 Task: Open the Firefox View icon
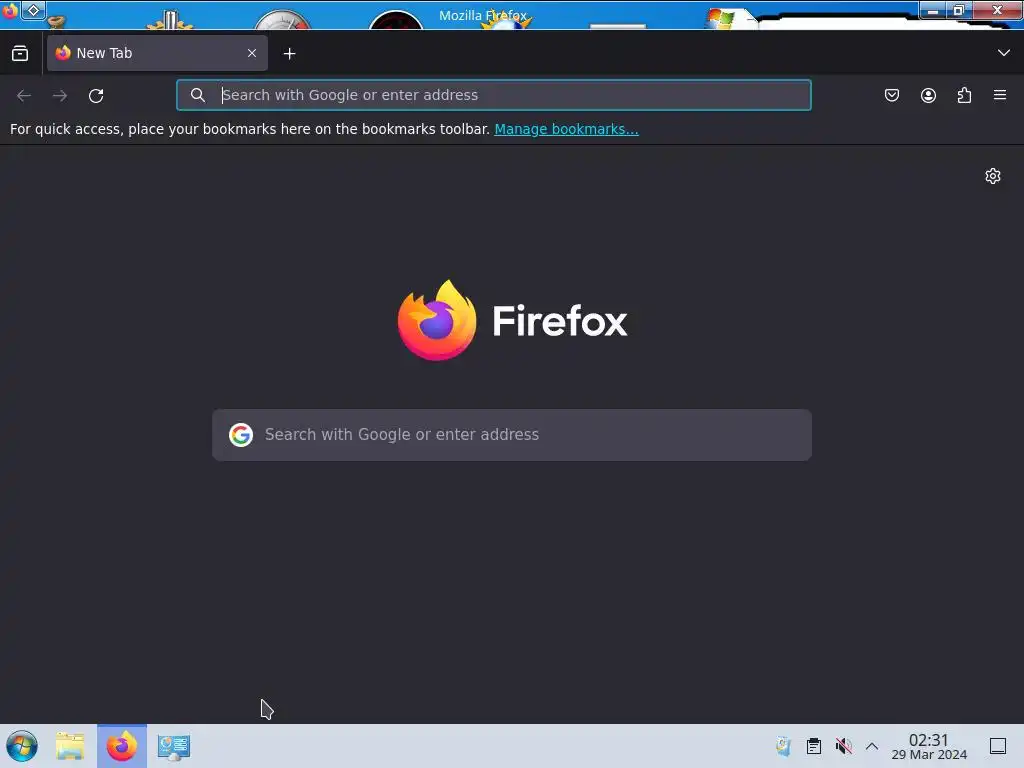pyautogui.click(x=20, y=54)
